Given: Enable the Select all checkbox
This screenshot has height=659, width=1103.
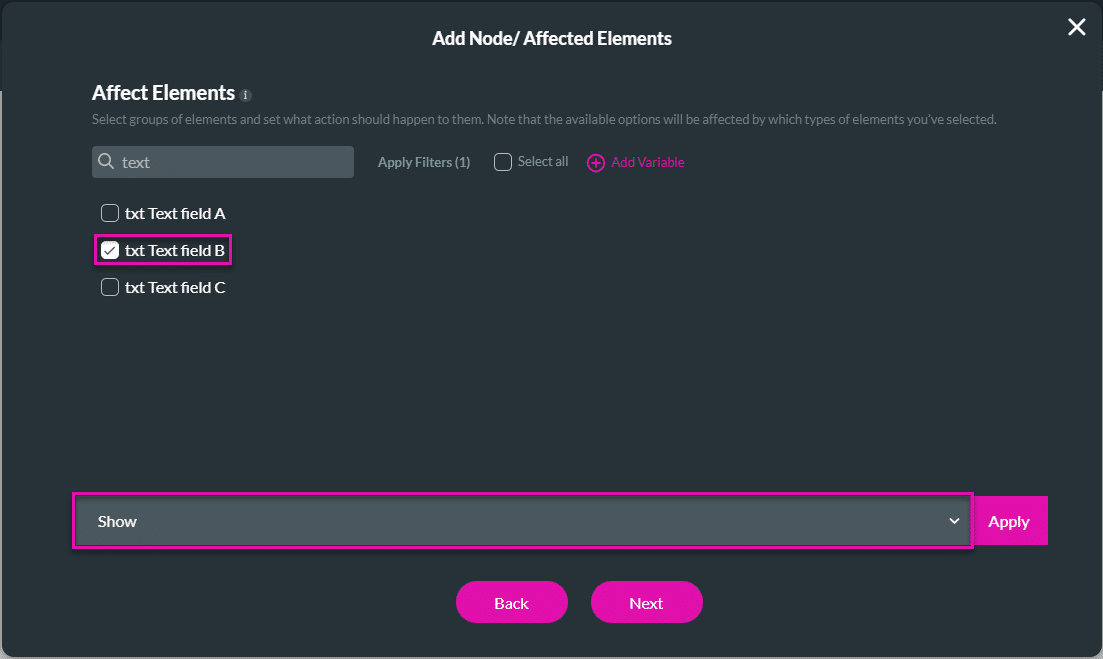Looking at the screenshot, I should tap(503, 162).
